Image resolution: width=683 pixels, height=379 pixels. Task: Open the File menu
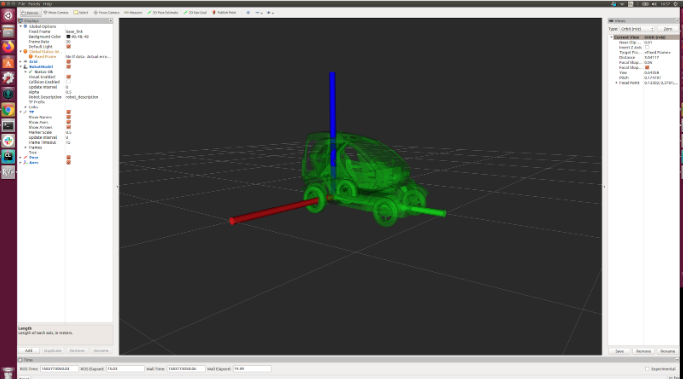[22, 4]
